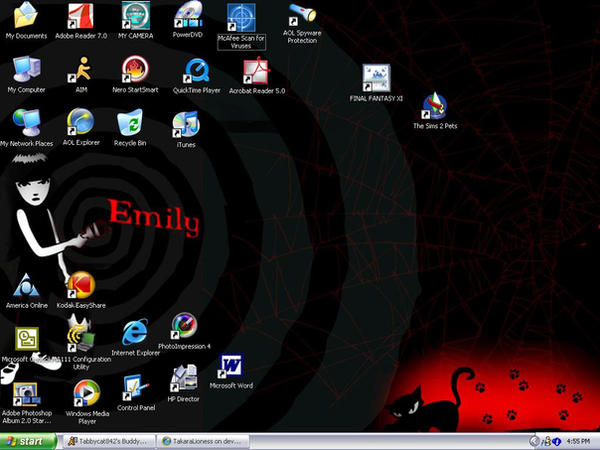Select McAfee Scan for Viruses icon

[241, 18]
